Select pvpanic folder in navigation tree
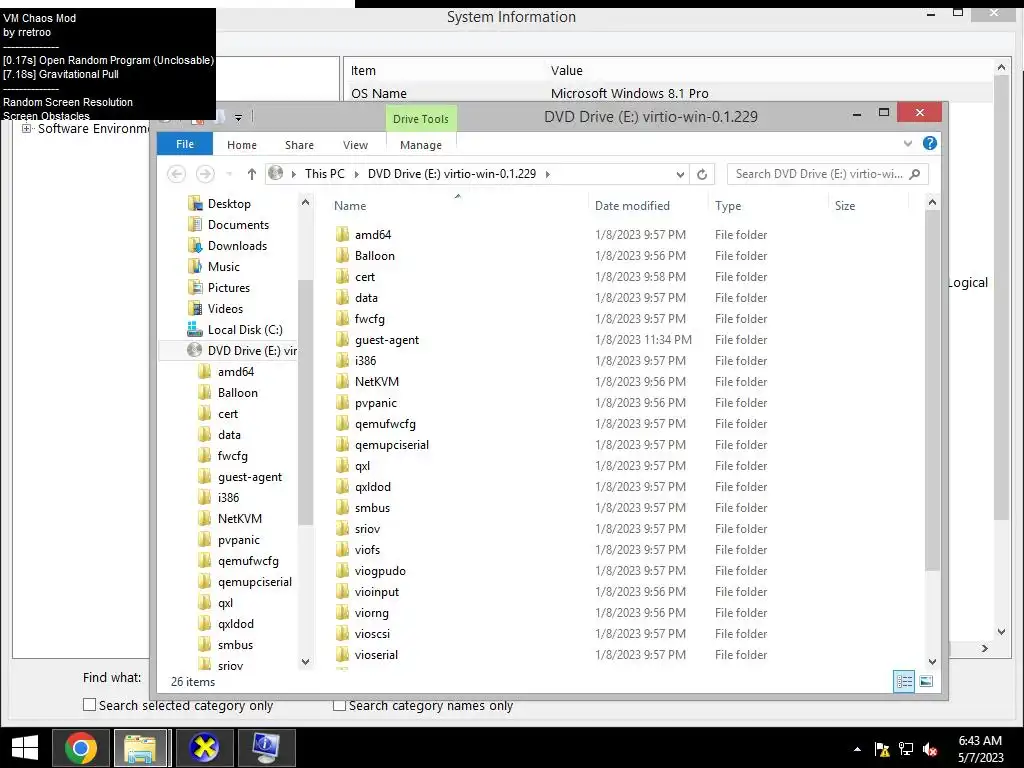Screen dimensions: 1024x768 (229, 540)
